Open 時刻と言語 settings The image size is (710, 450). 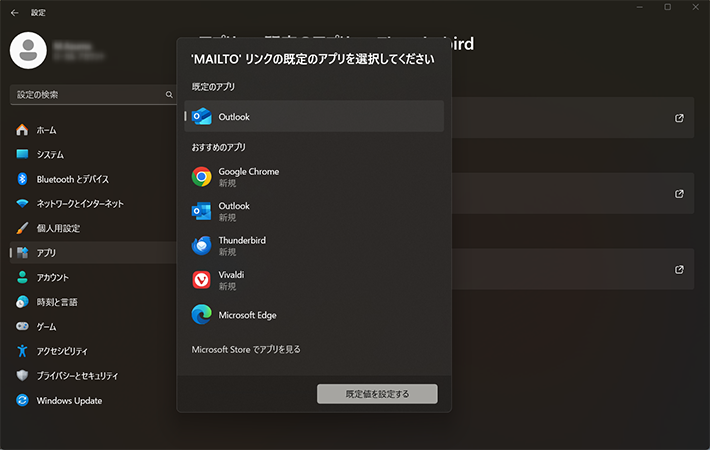pyautogui.click(x=93, y=302)
